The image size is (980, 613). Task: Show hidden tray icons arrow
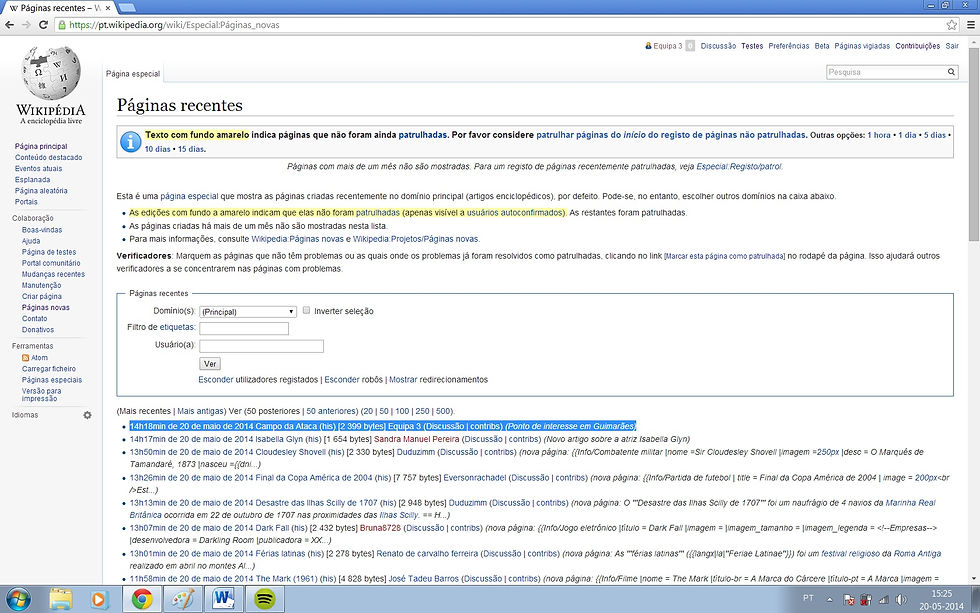click(x=829, y=600)
